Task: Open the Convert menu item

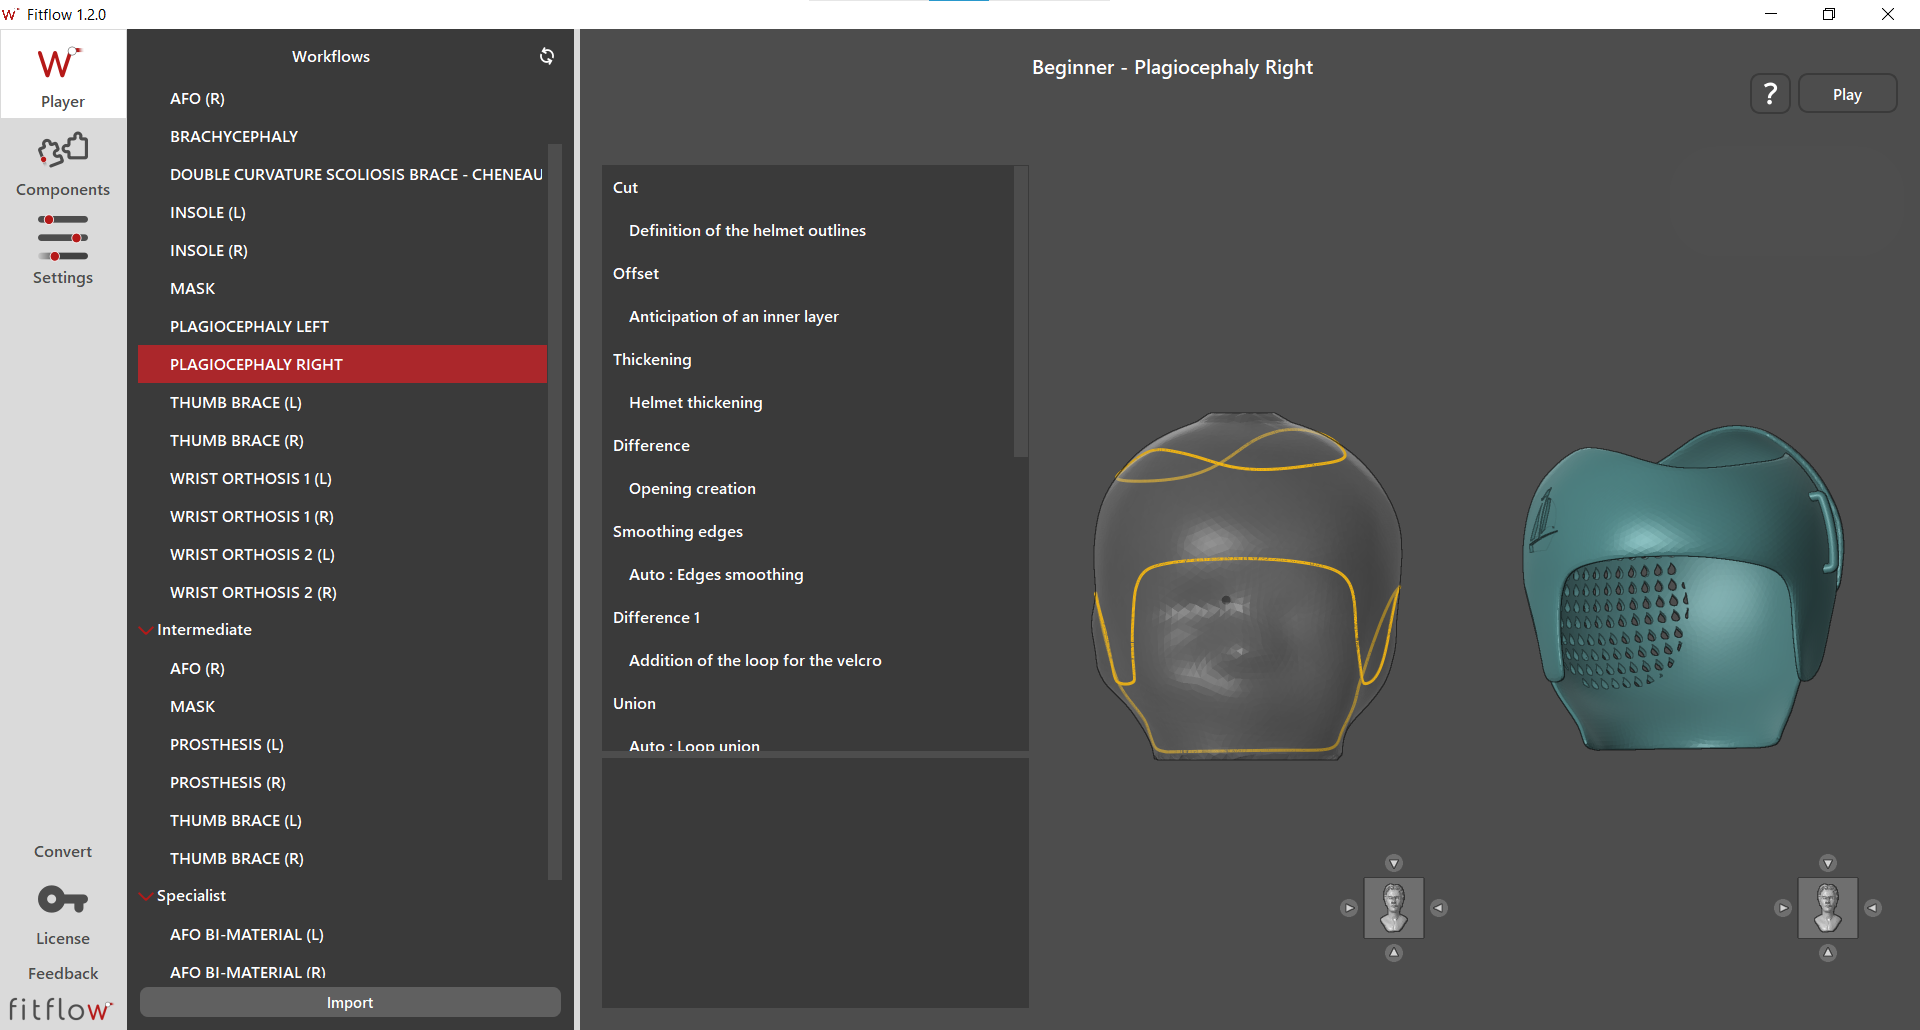Action: tap(62, 851)
